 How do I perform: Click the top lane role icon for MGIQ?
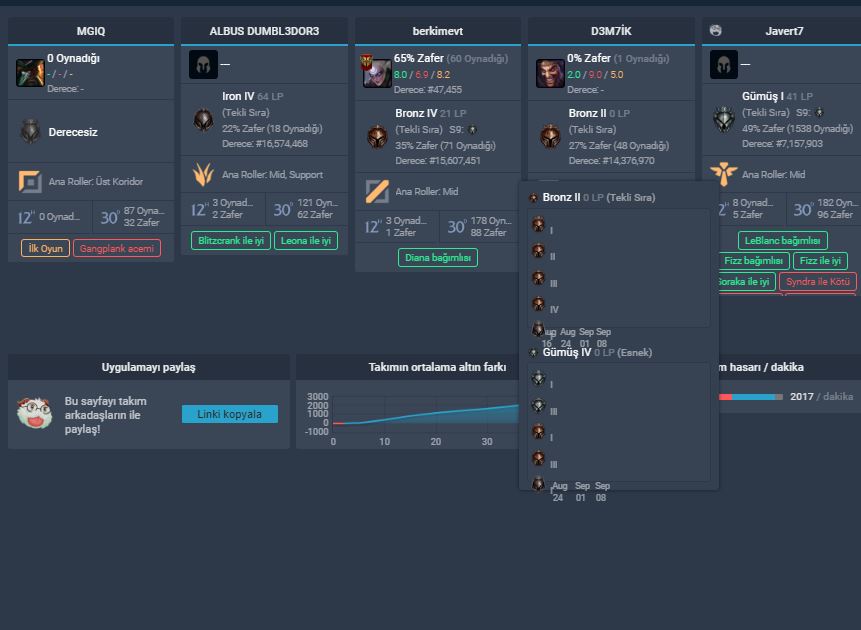(x=30, y=181)
